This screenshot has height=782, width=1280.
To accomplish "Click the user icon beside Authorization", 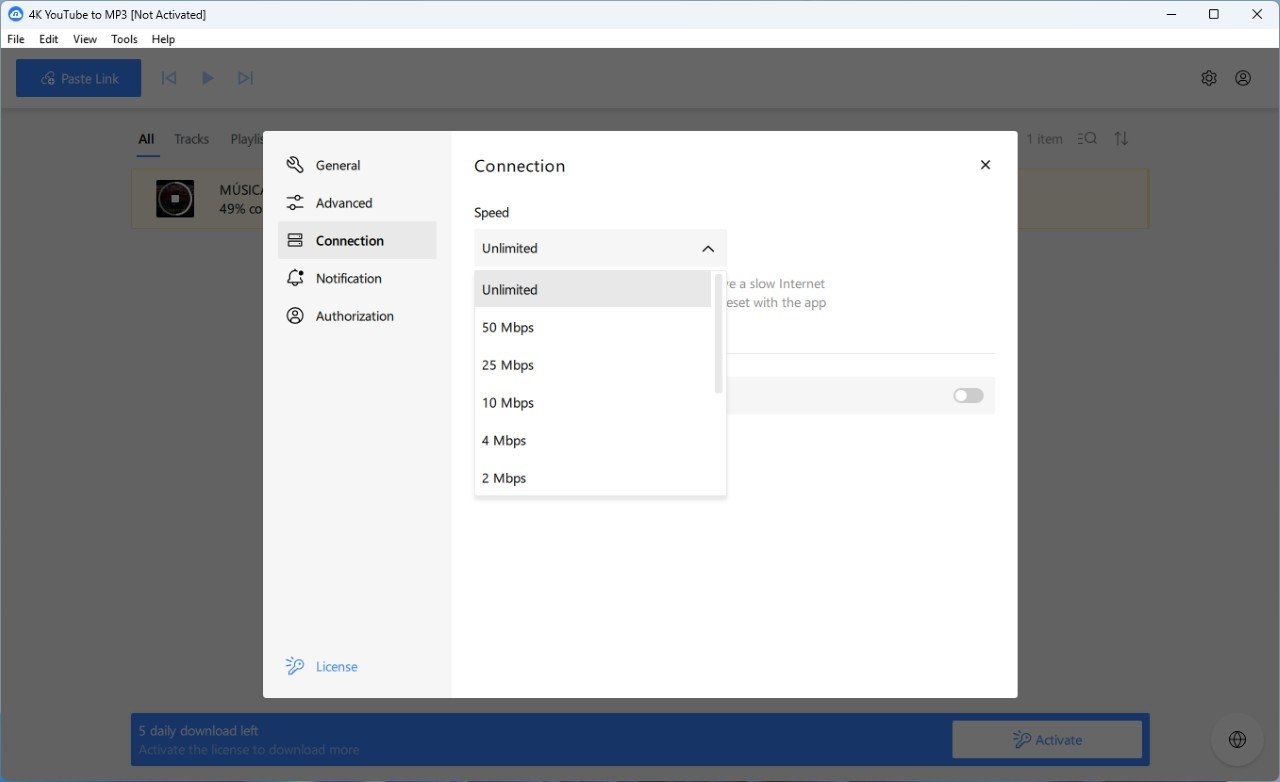I will pyautogui.click(x=295, y=316).
